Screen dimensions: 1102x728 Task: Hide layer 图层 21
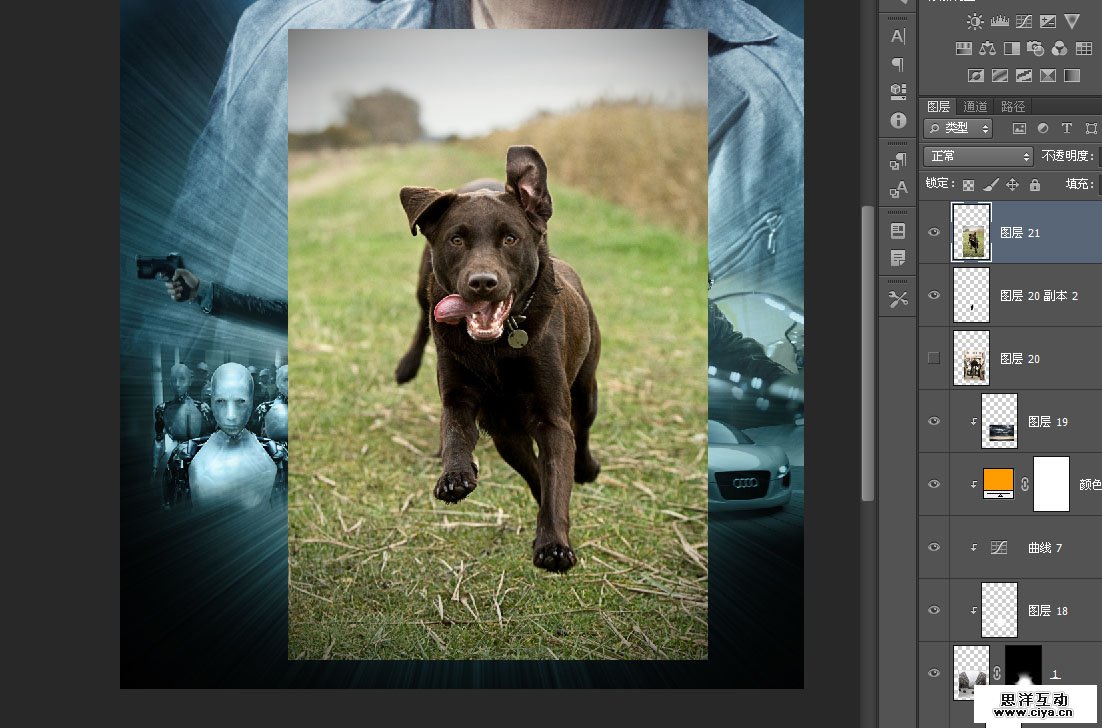click(x=934, y=232)
